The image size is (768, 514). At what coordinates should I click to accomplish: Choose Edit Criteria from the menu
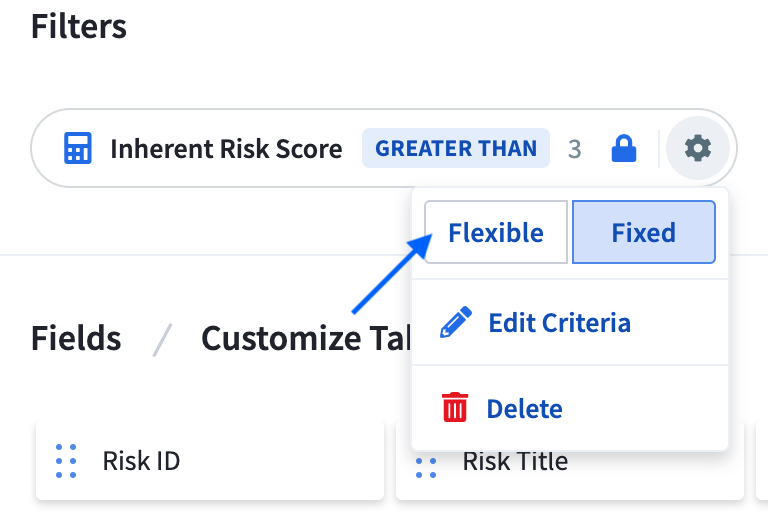pyautogui.click(x=558, y=323)
